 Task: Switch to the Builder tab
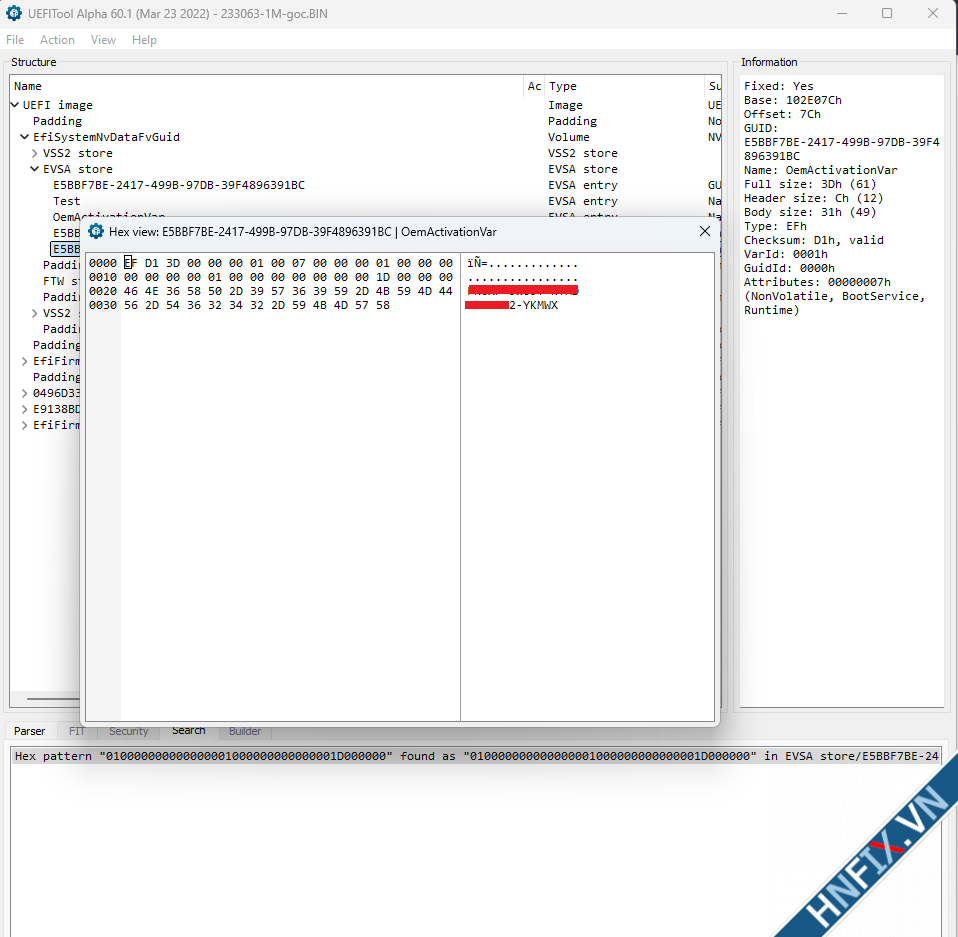coord(245,731)
